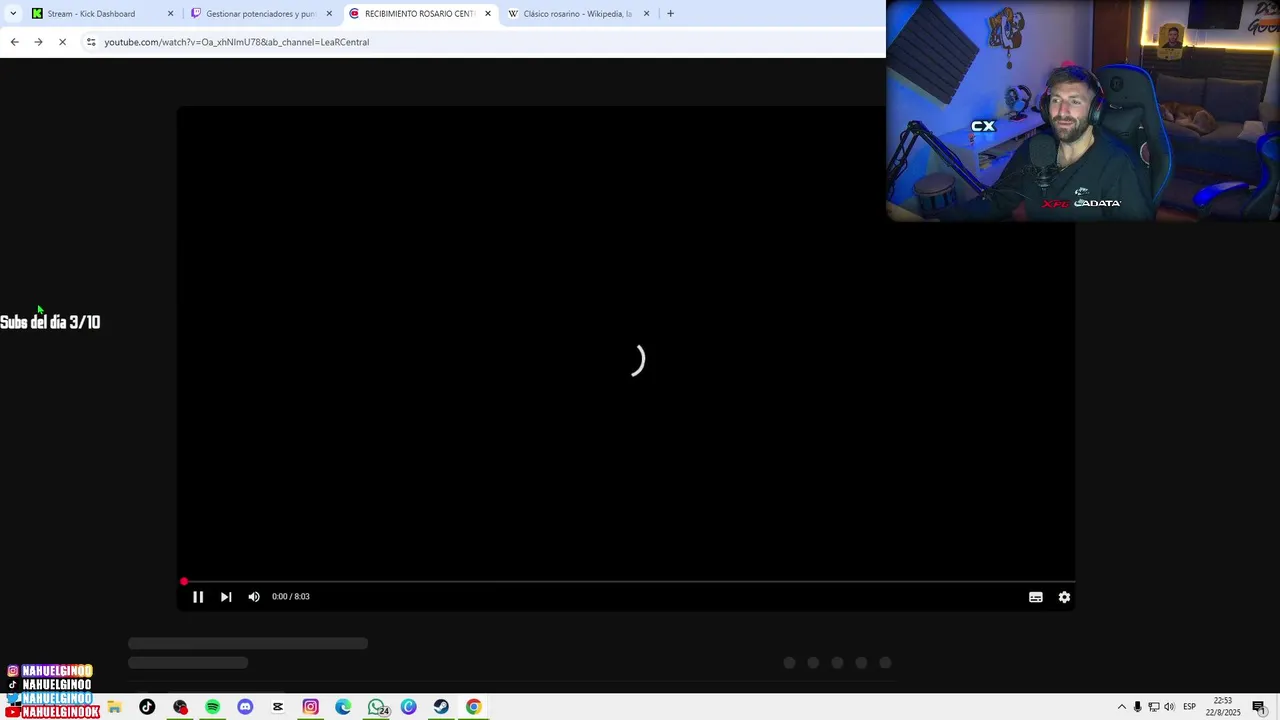
Task: Toggle subtitles on the video player
Action: (1036, 597)
